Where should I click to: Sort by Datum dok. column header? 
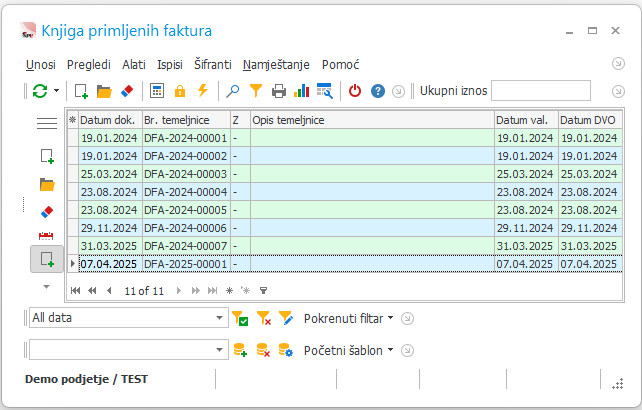click(x=110, y=120)
